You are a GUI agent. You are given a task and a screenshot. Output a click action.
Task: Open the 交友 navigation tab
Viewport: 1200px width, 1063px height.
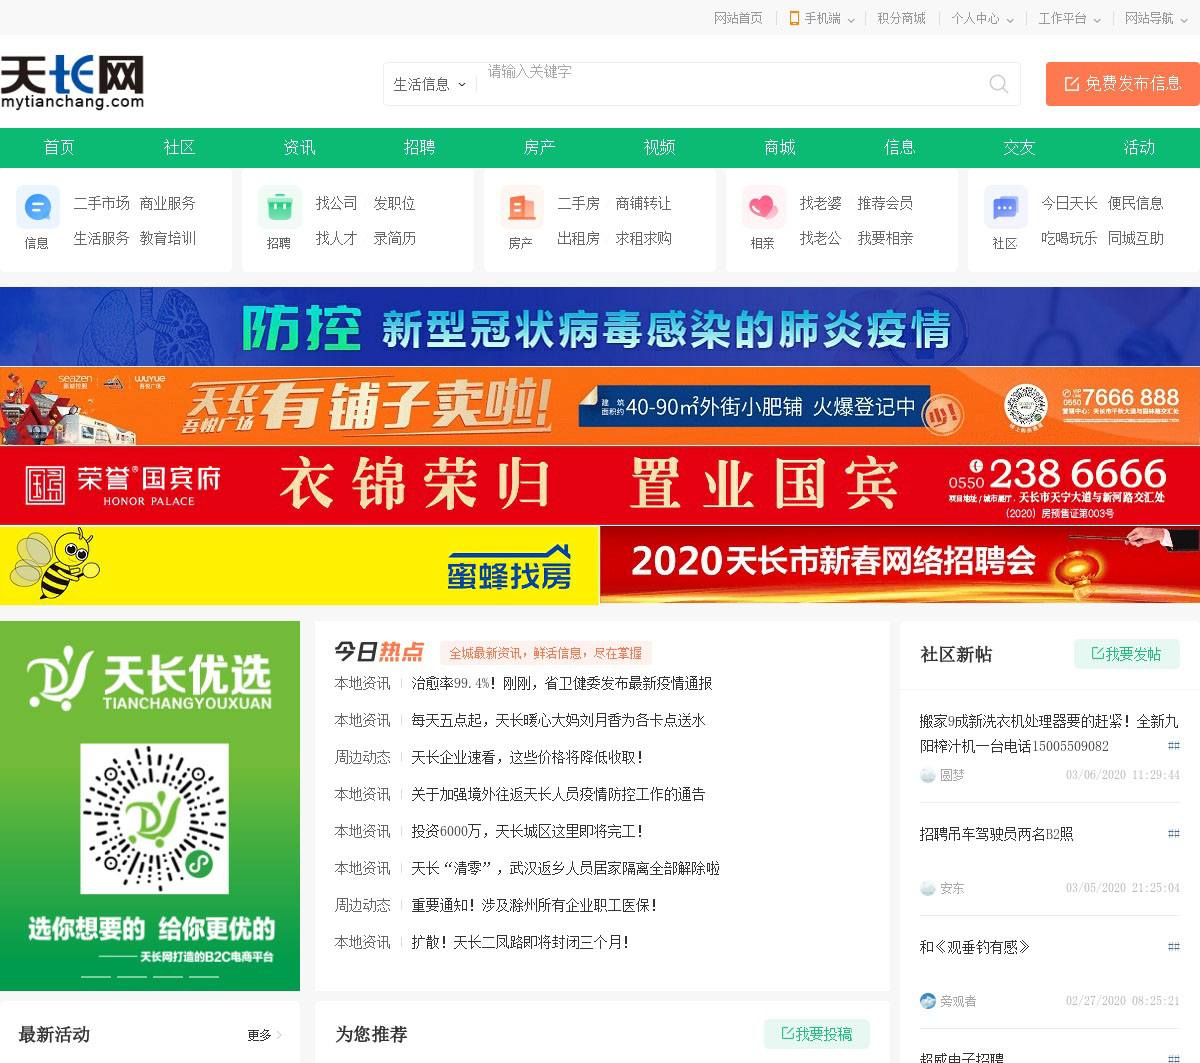tap(1019, 147)
